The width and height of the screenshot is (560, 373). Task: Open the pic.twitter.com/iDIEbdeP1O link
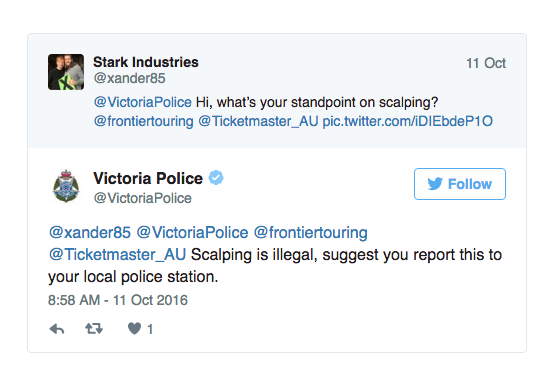click(408, 121)
